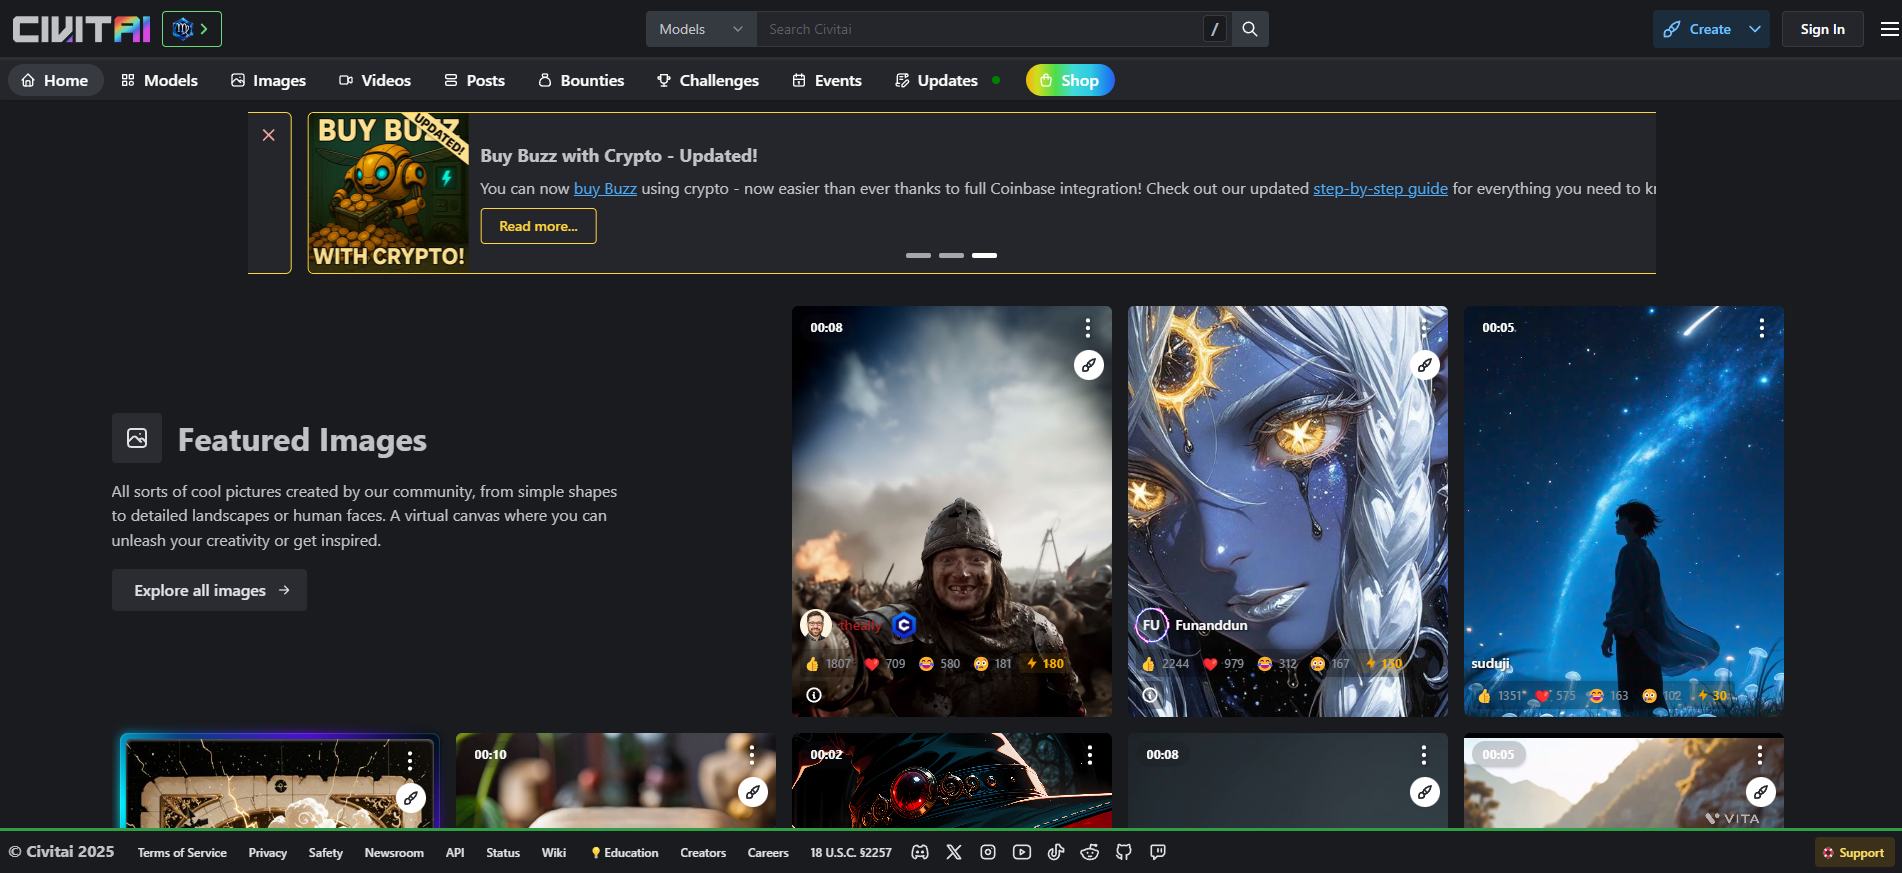Image resolution: width=1902 pixels, height=873 pixels.
Task: Click thumbs up reaction 1807
Action: 828,664
